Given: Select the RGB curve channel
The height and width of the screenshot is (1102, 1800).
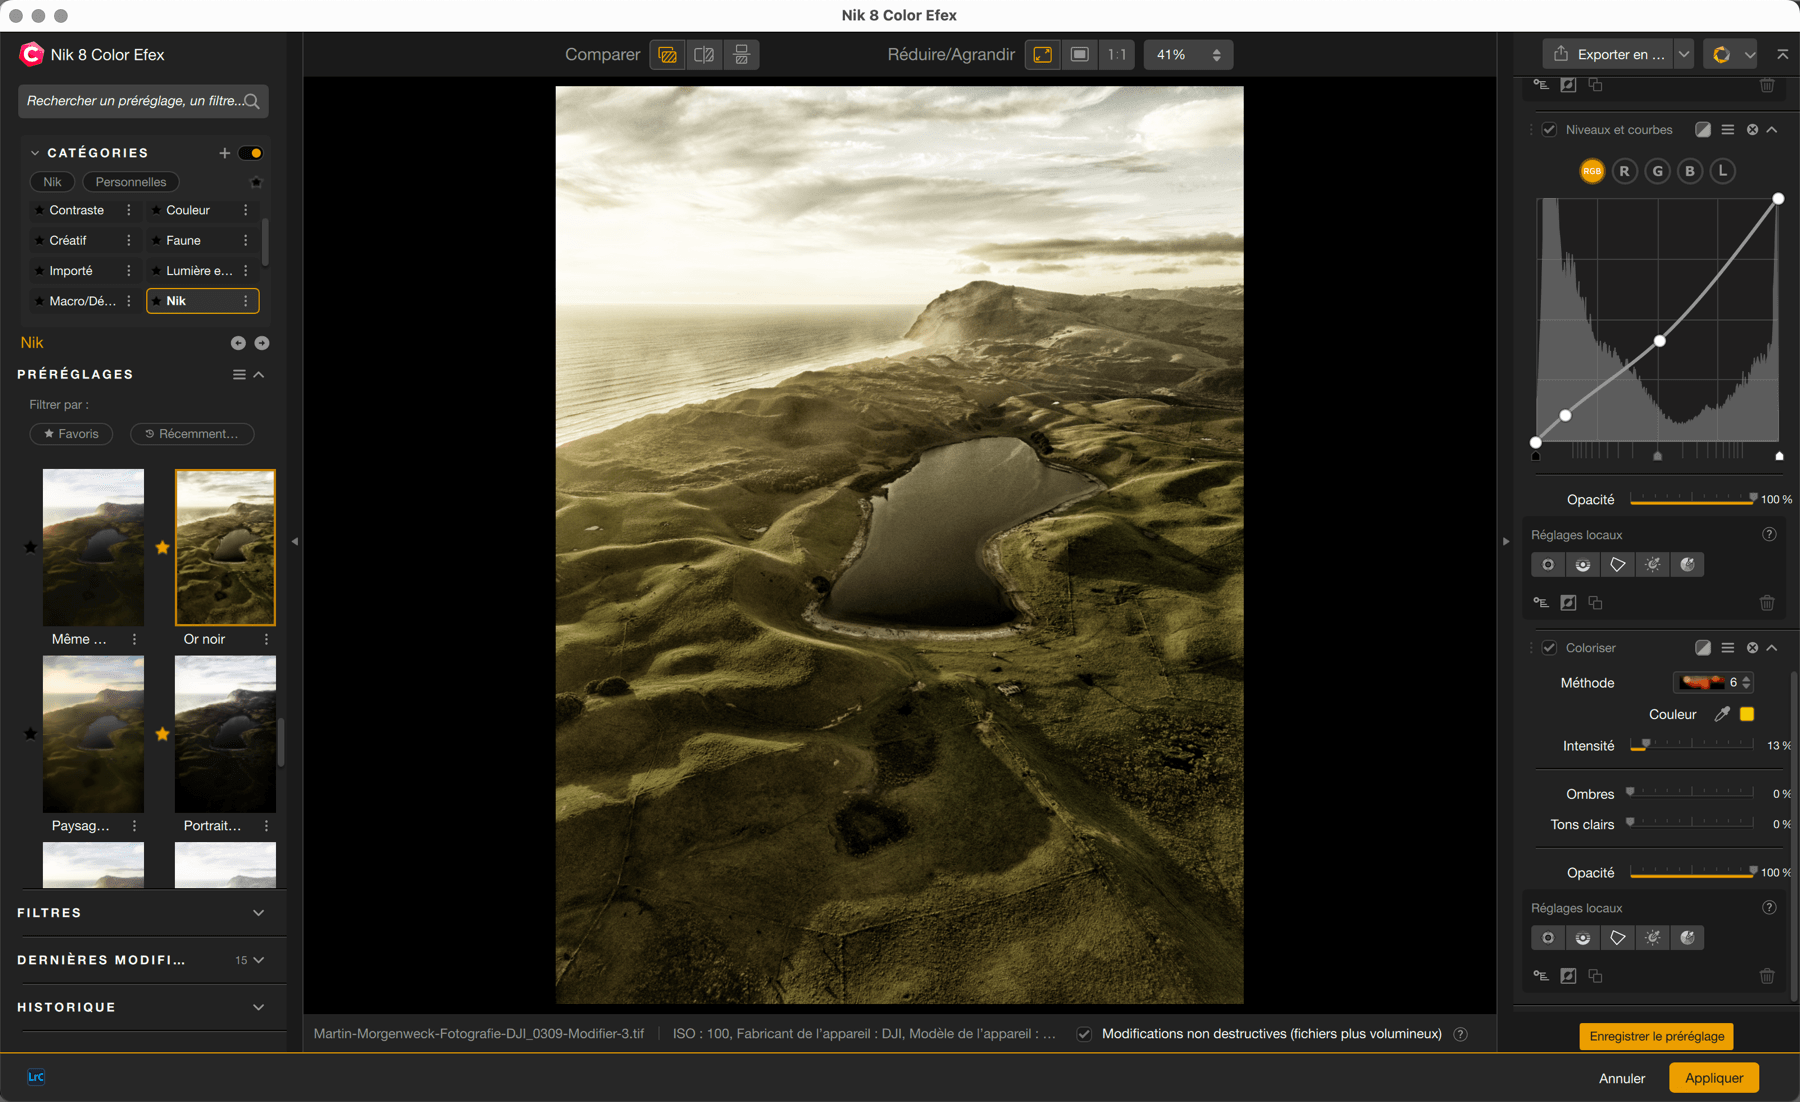Looking at the screenshot, I should point(1592,171).
